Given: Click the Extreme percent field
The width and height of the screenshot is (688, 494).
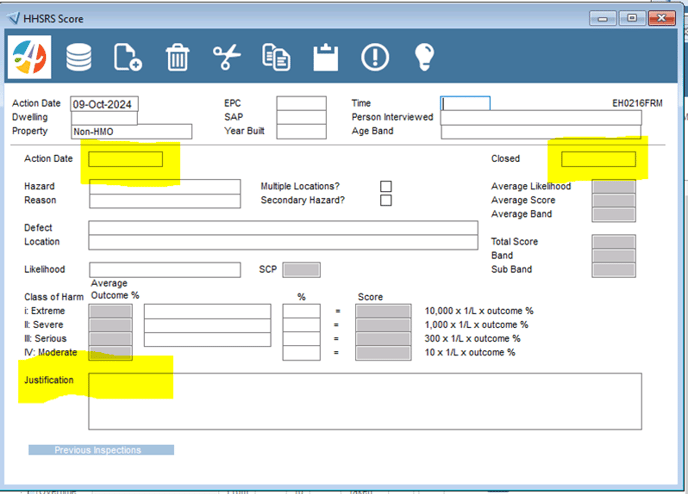Looking at the screenshot, I should (x=301, y=311).
